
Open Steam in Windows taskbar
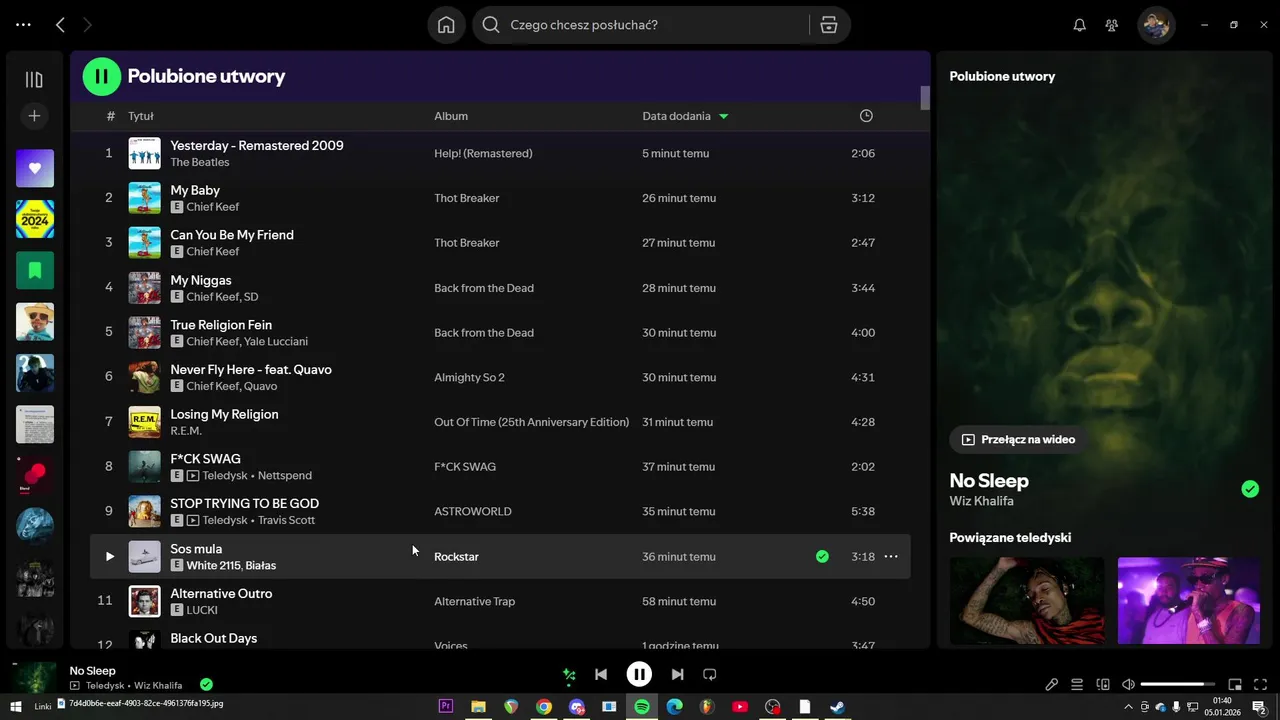pyautogui.click(x=838, y=707)
